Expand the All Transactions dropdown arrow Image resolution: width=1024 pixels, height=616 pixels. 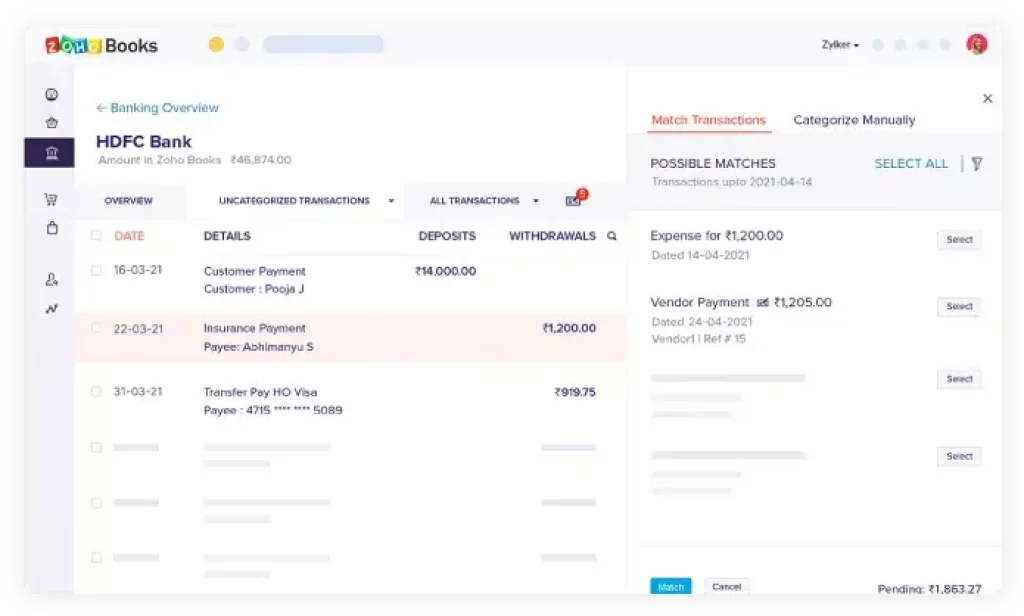tap(536, 201)
